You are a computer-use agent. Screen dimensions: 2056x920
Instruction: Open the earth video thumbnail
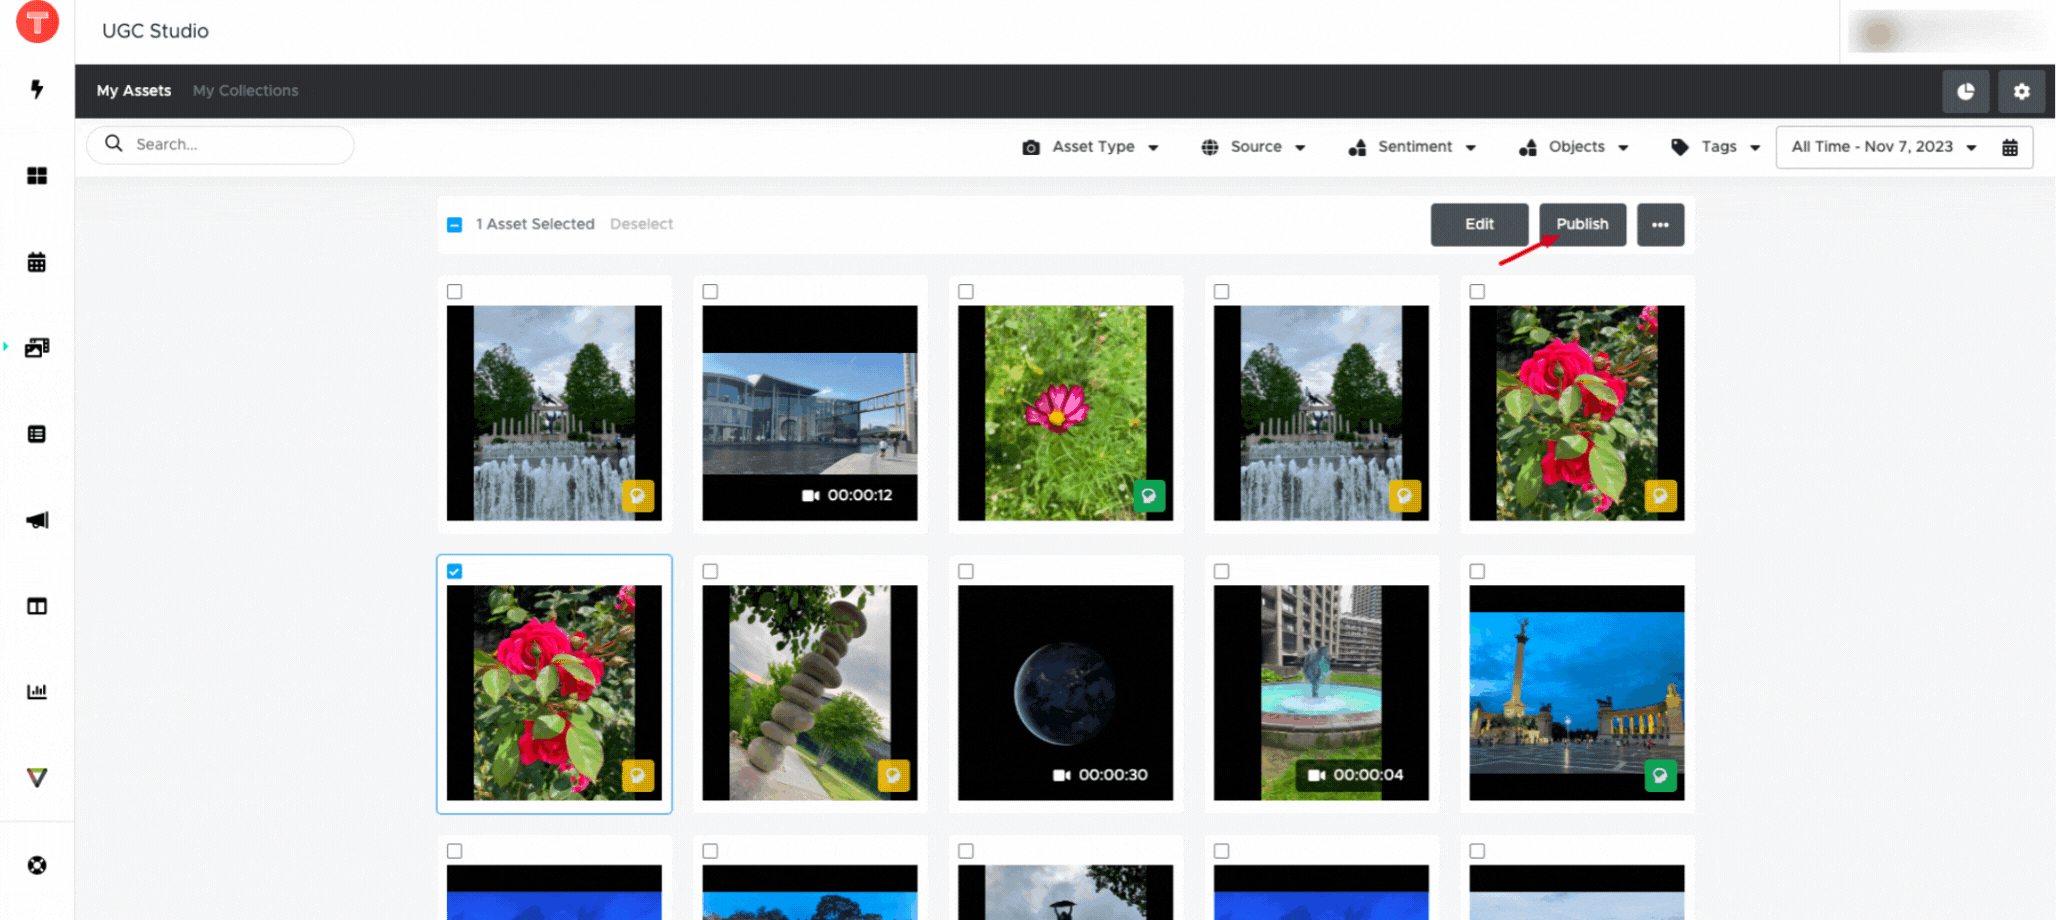point(1065,692)
